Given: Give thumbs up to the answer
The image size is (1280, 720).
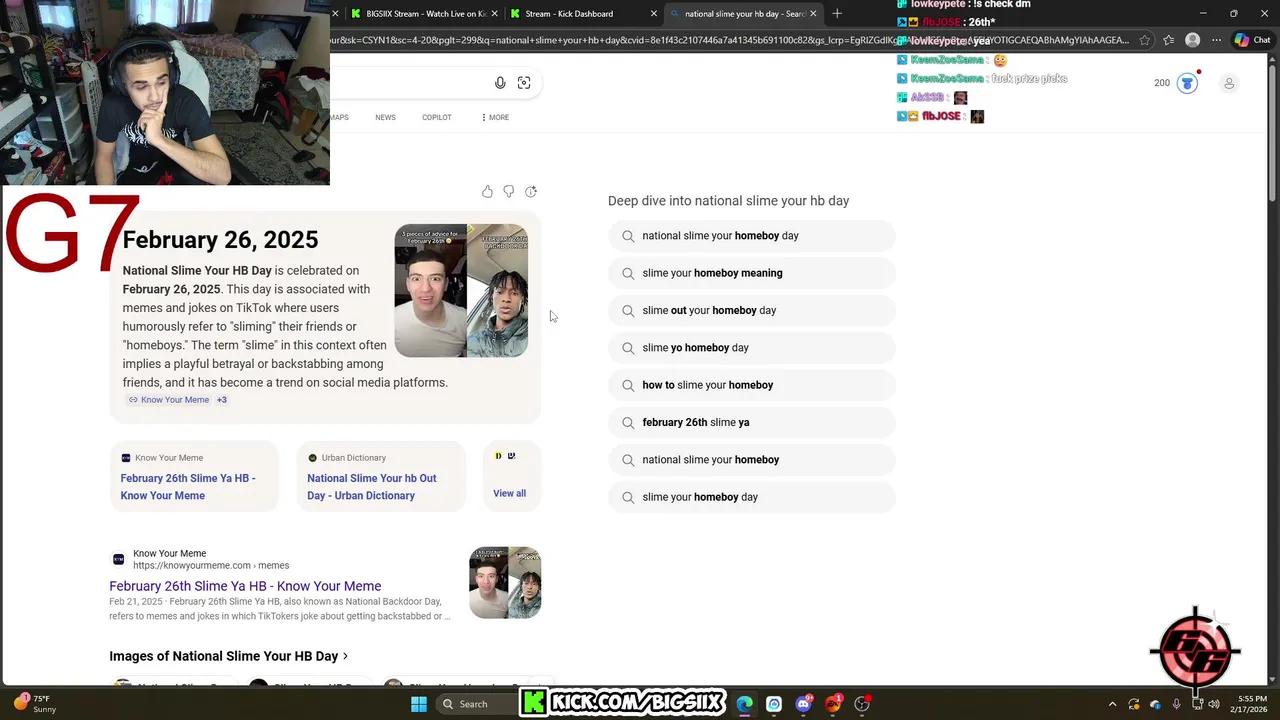Looking at the screenshot, I should [x=487, y=191].
